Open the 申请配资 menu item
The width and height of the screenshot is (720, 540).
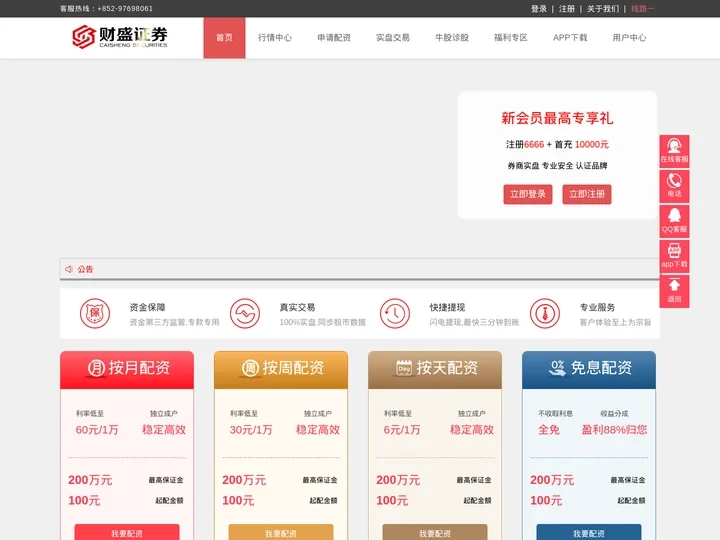tap(334, 38)
